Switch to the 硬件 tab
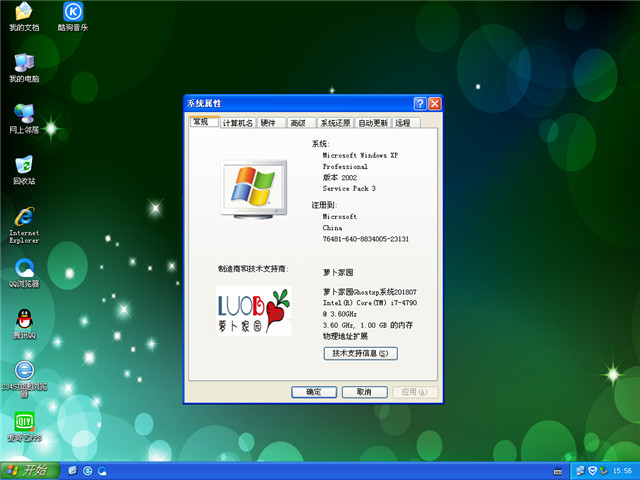 (x=271, y=123)
